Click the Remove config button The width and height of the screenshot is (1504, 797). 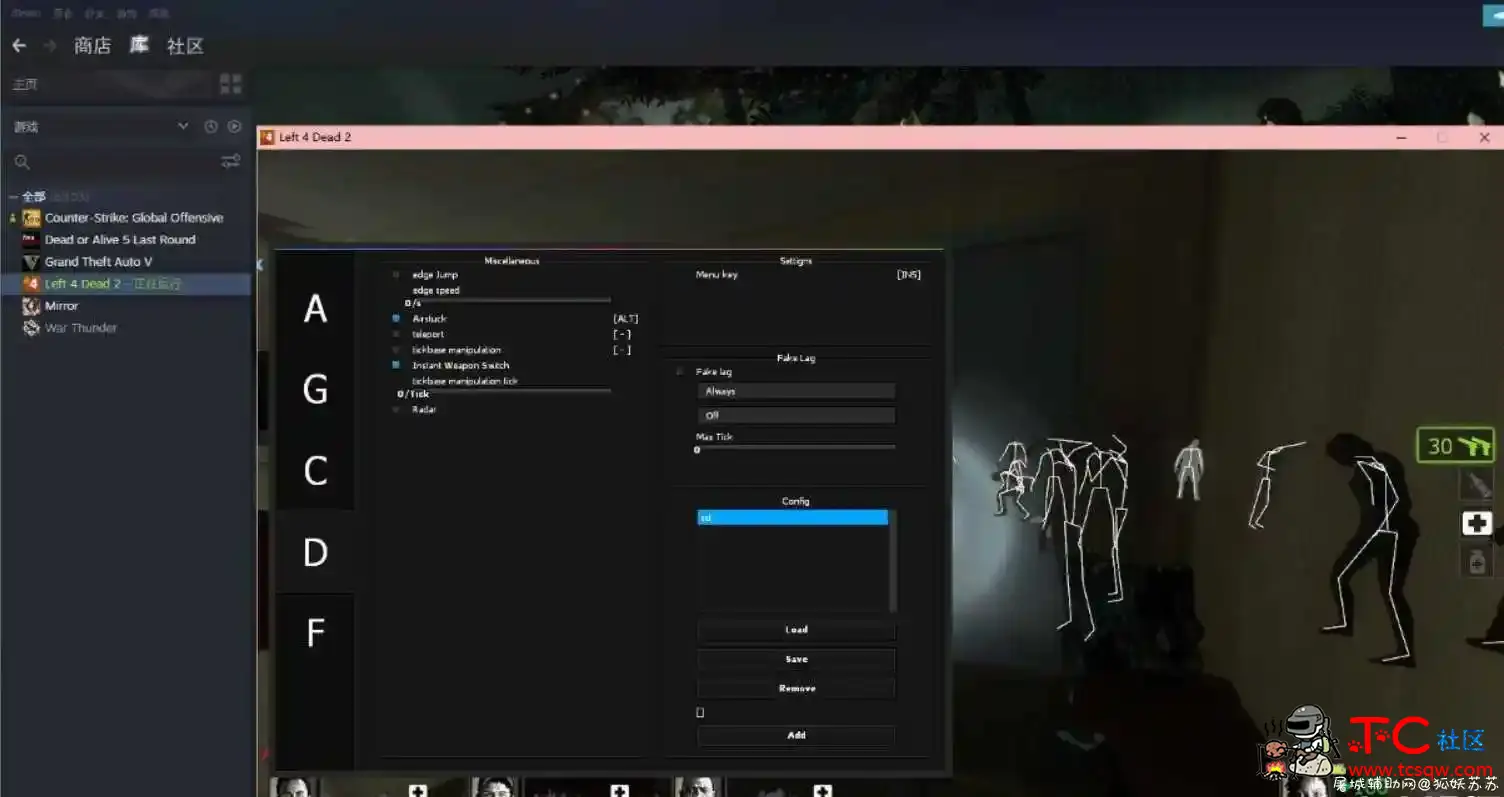tap(796, 688)
